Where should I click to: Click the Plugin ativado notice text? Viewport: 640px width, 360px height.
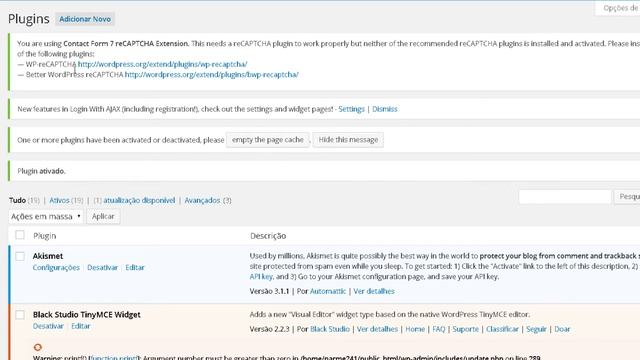41,171
